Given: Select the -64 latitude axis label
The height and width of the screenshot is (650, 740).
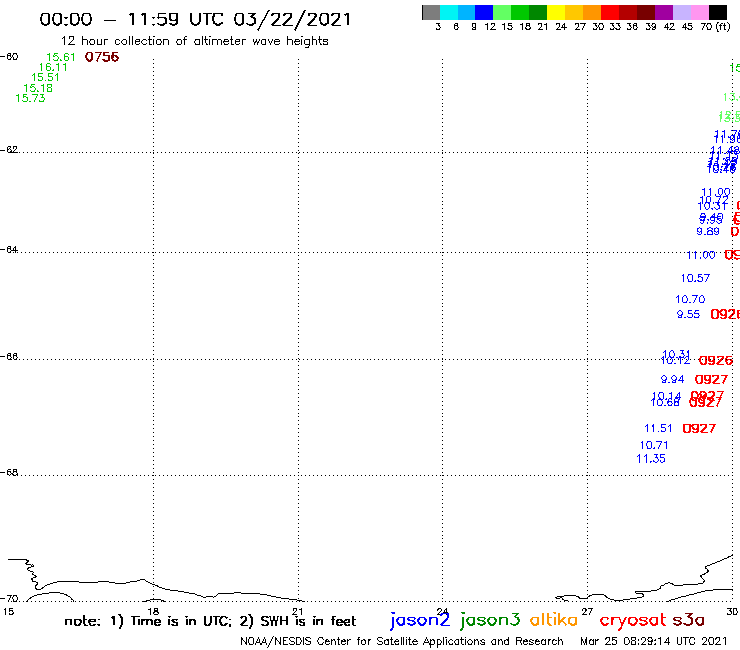Looking at the screenshot, I should [9, 249].
